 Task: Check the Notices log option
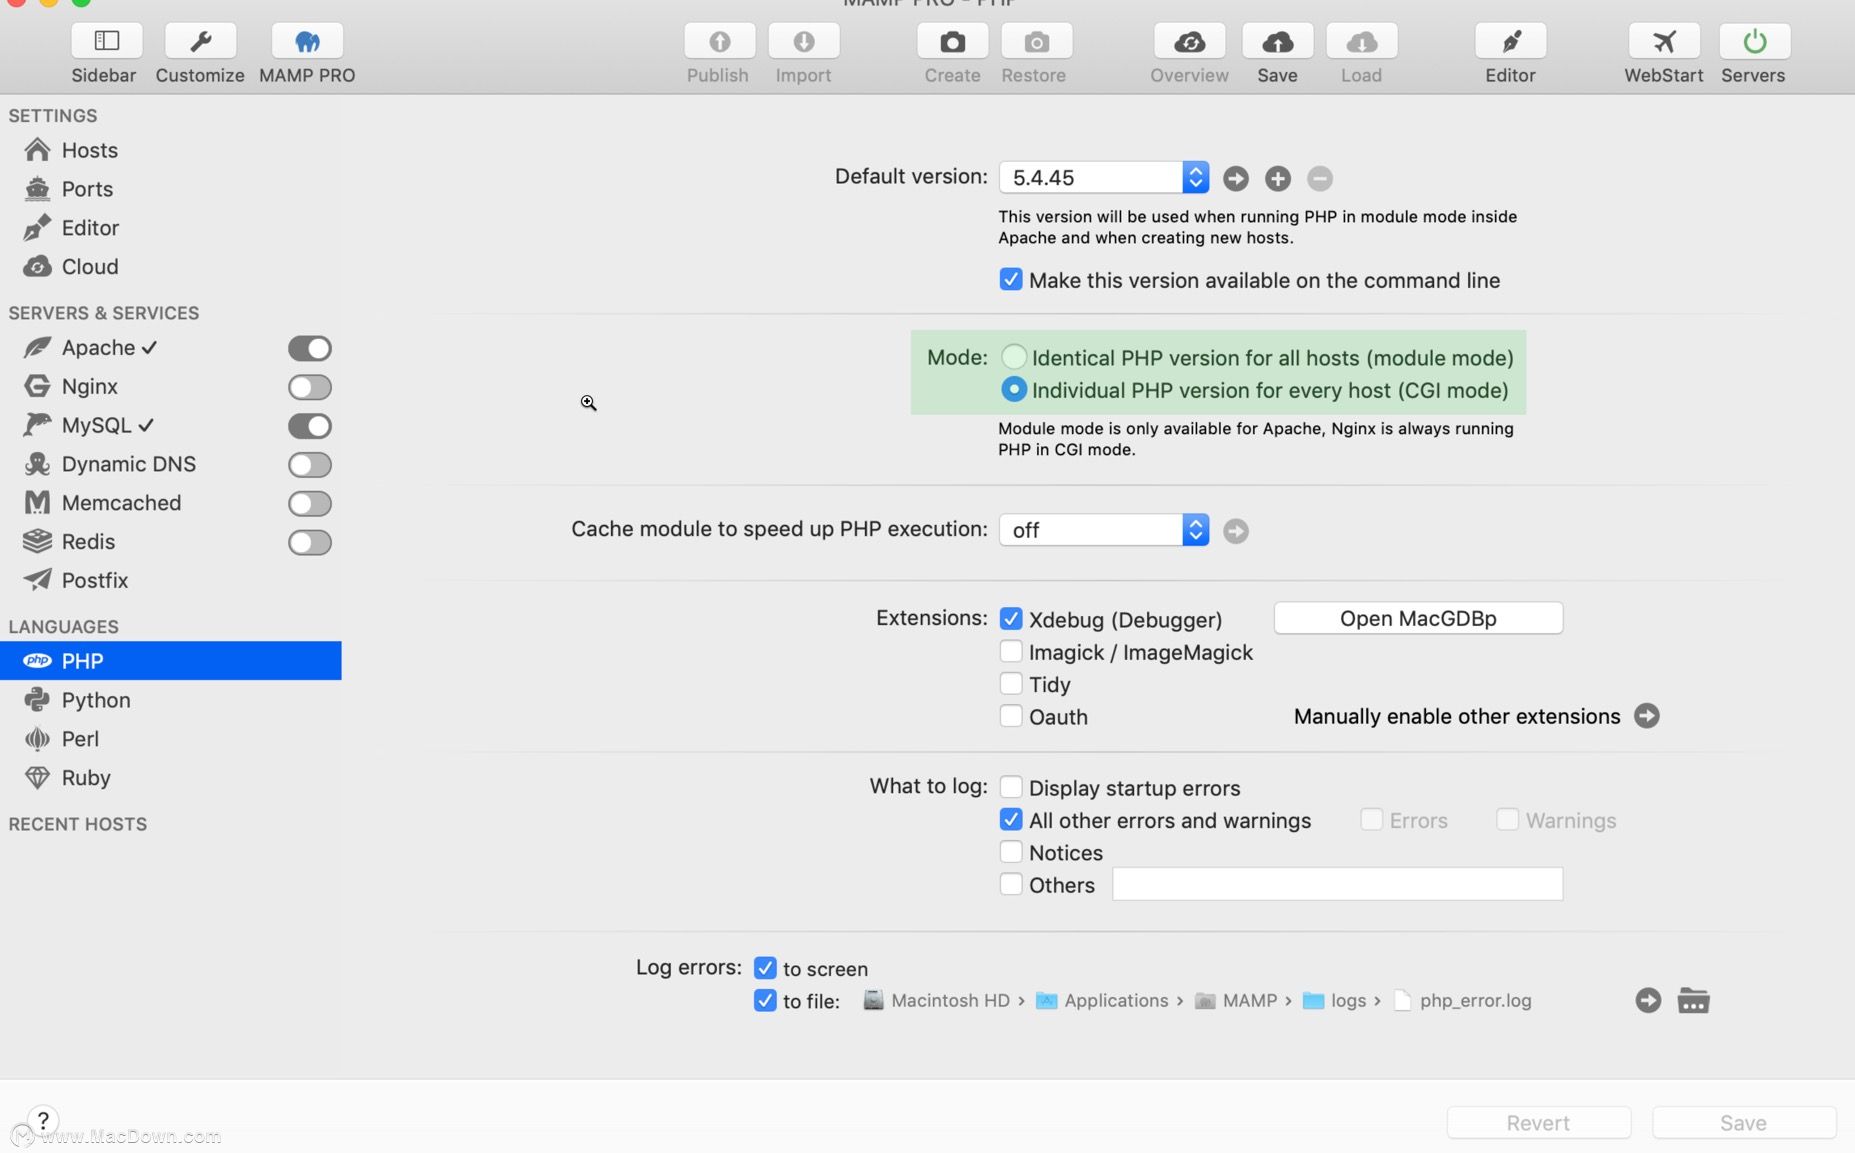tap(1011, 852)
